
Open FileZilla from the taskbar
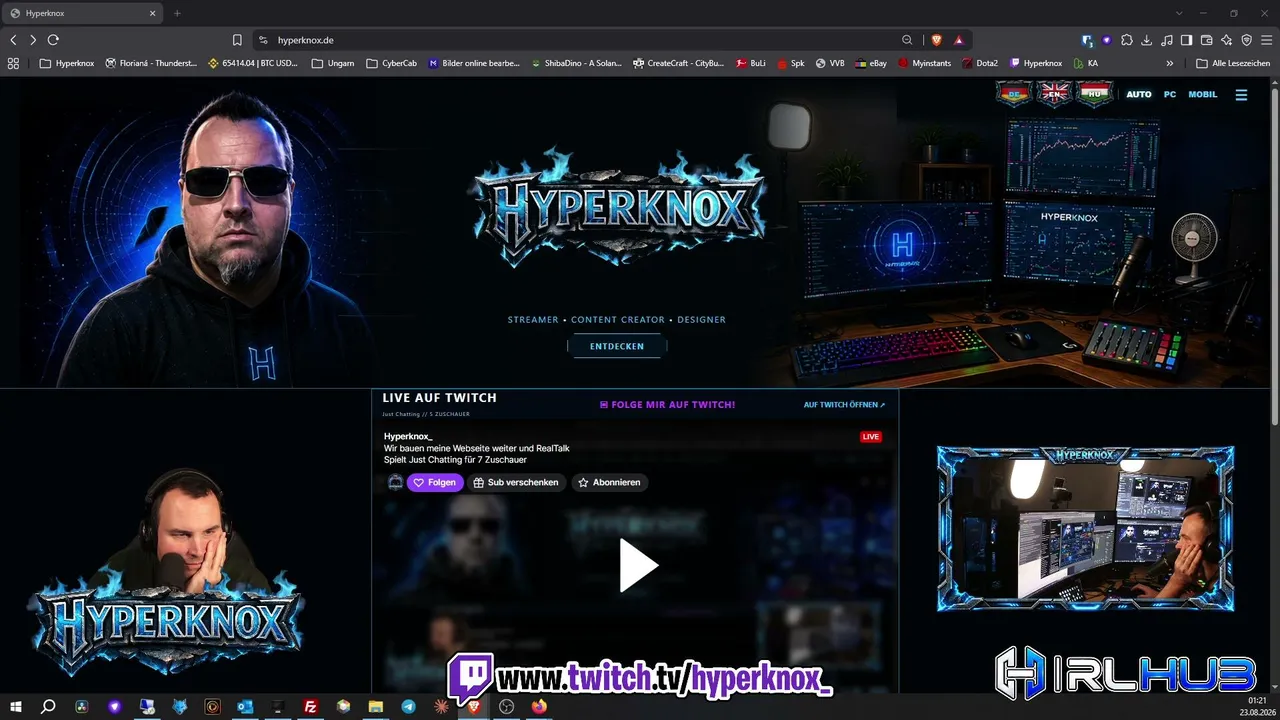[311, 706]
